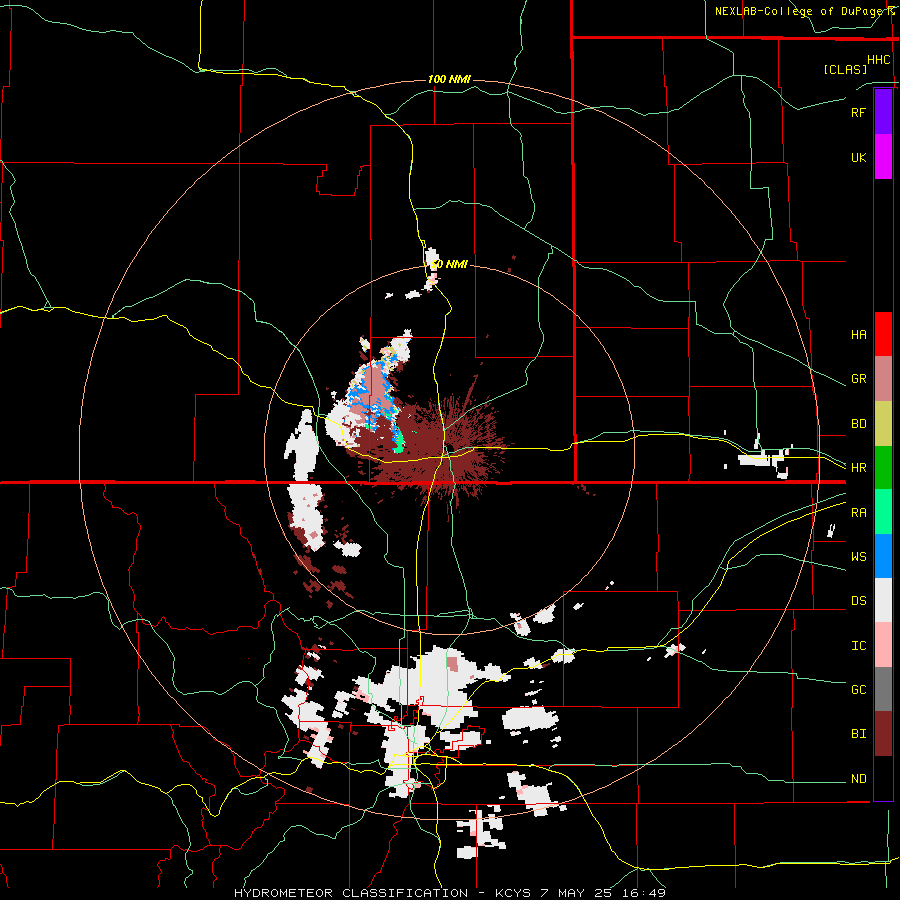Click the 50 NMI range ring label
Screen dimensions: 900x900
pyautogui.click(x=450, y=264)
